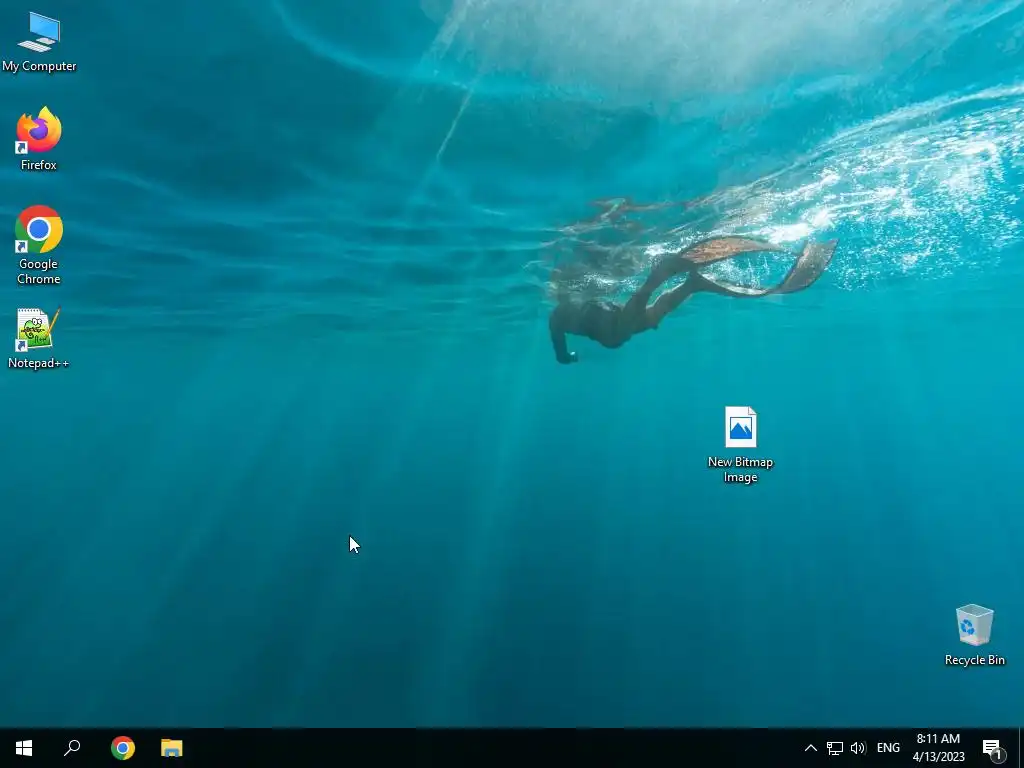This screenshot has height=768, width=1024.
Task: Open the Windows Start menu
Action: point(24,748)
